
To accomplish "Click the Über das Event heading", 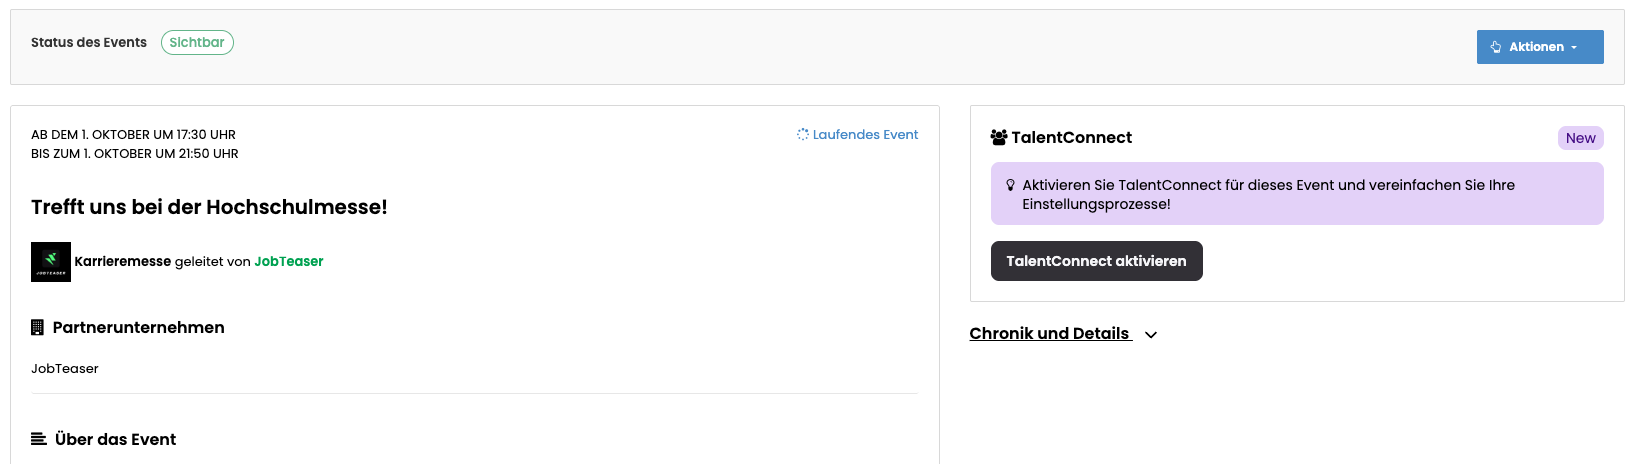I will click(x=115, y=439).
